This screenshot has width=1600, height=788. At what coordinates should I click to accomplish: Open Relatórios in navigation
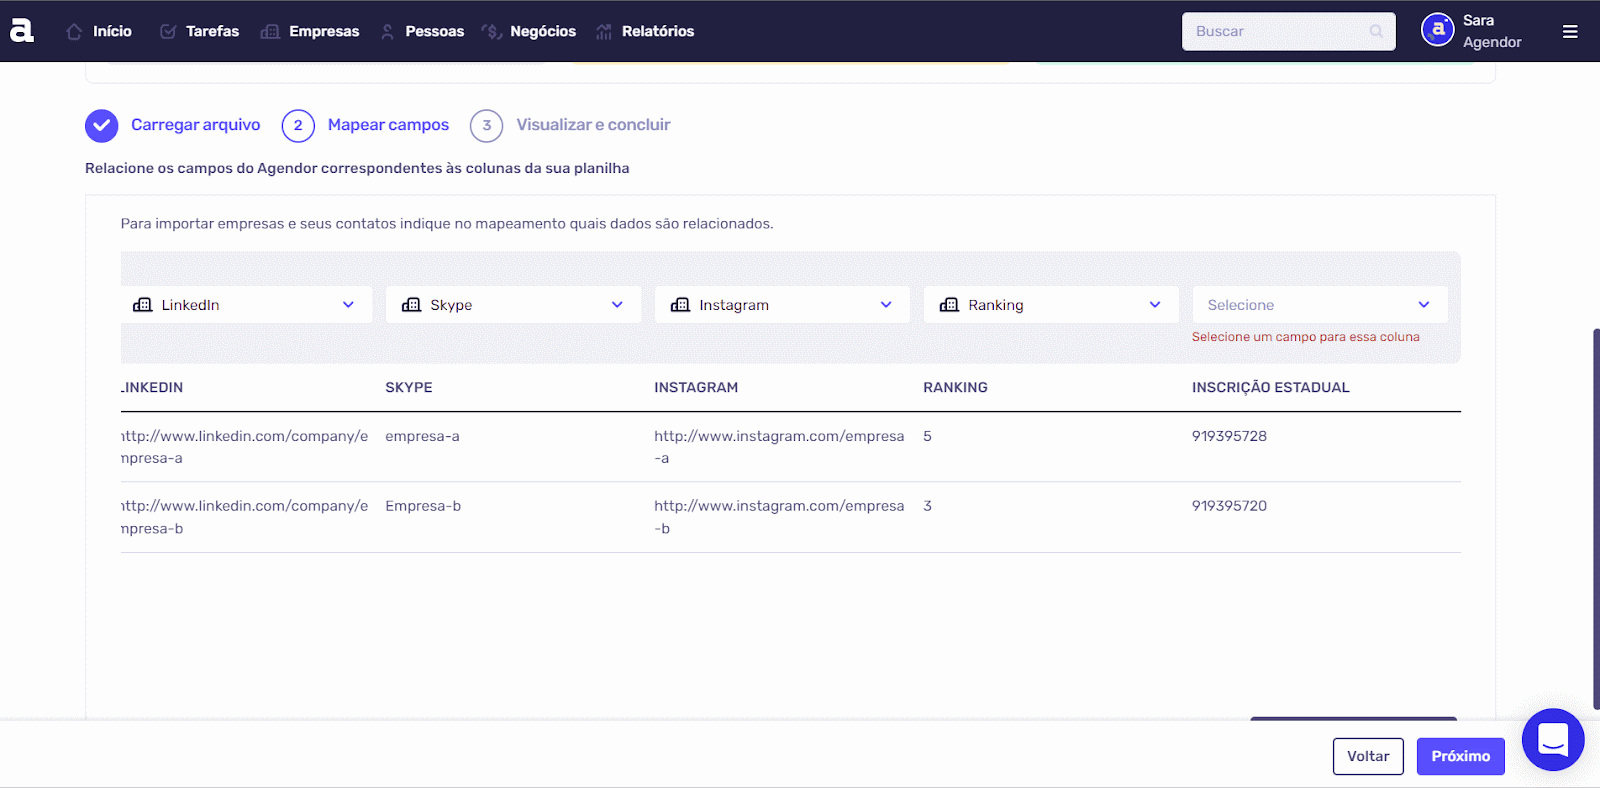click(658, 32)
